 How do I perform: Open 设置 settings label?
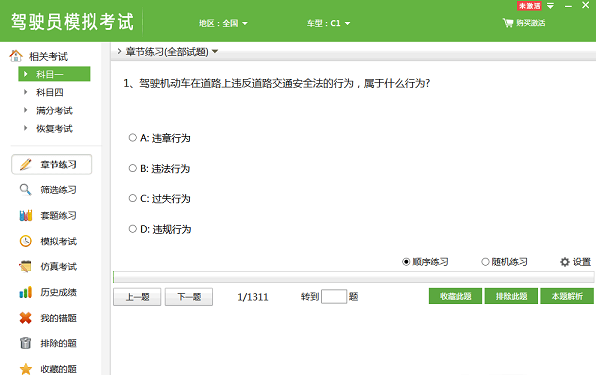(x=582, y=262)
